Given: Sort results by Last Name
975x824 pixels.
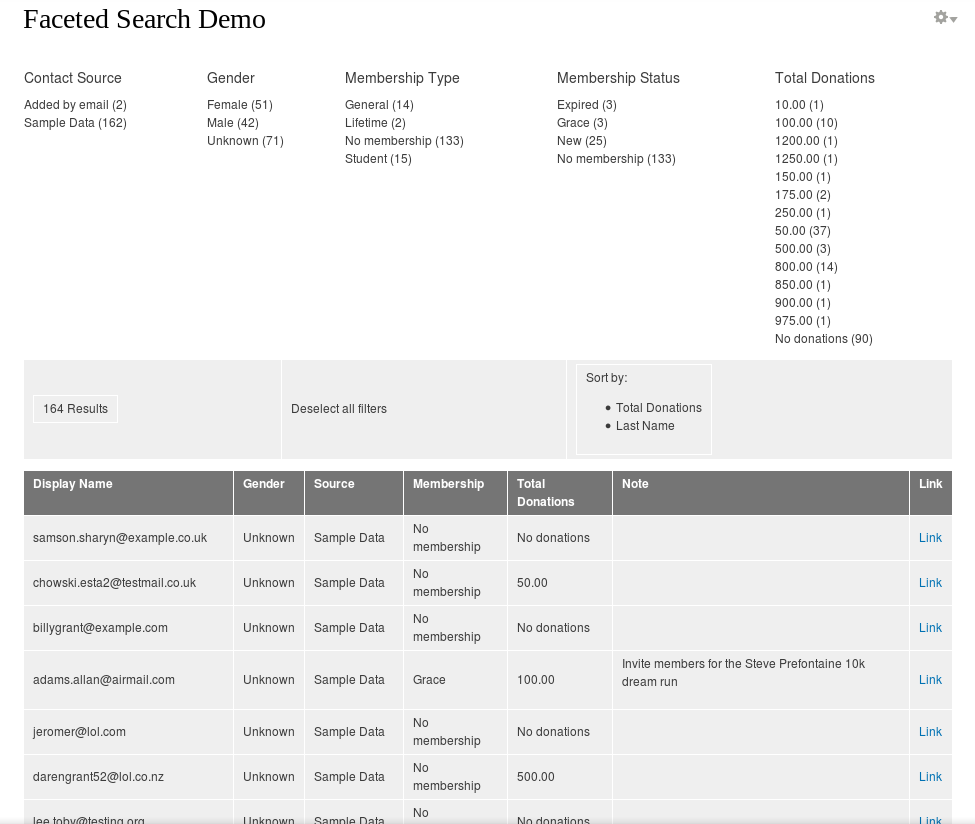Looking at the screenshot, I should [645, 426].
